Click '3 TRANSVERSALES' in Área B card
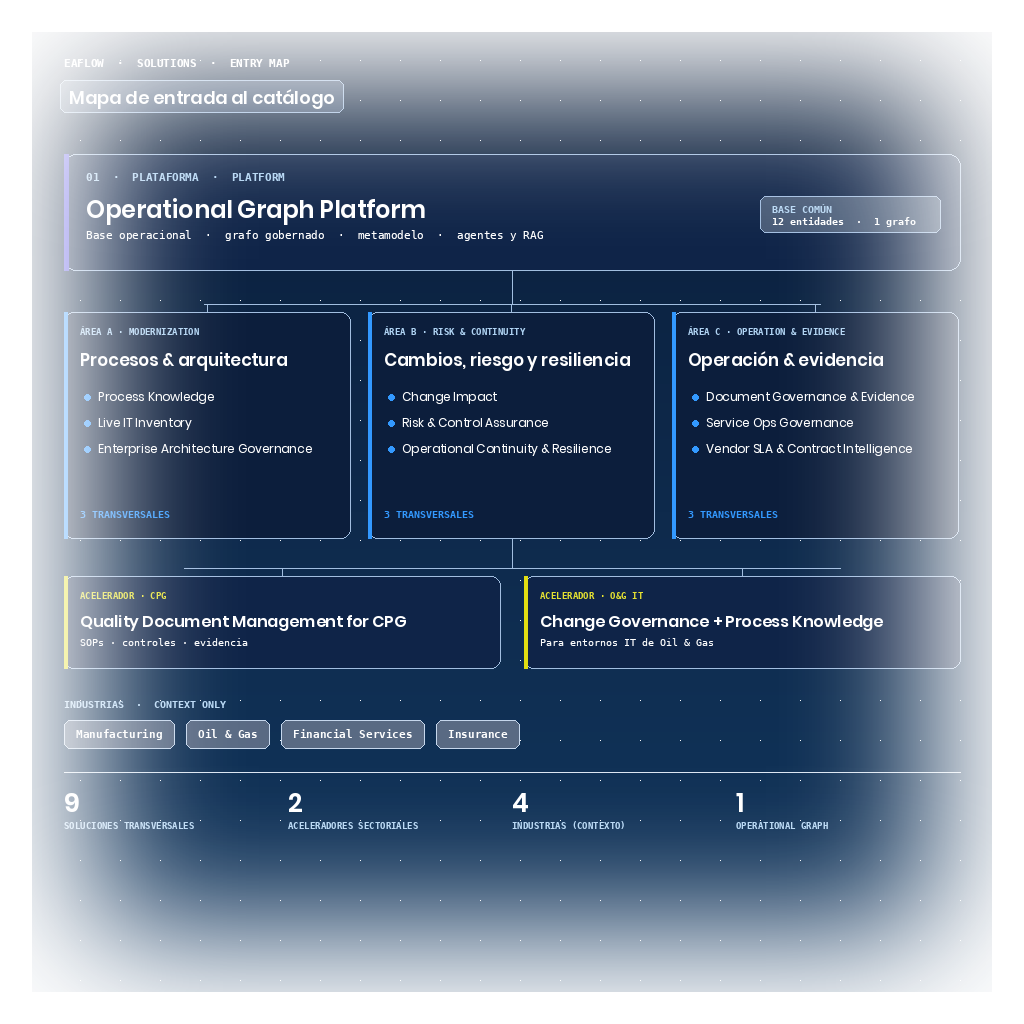Viewport: 1024px width, 1024px height. (x=429, y=515)
